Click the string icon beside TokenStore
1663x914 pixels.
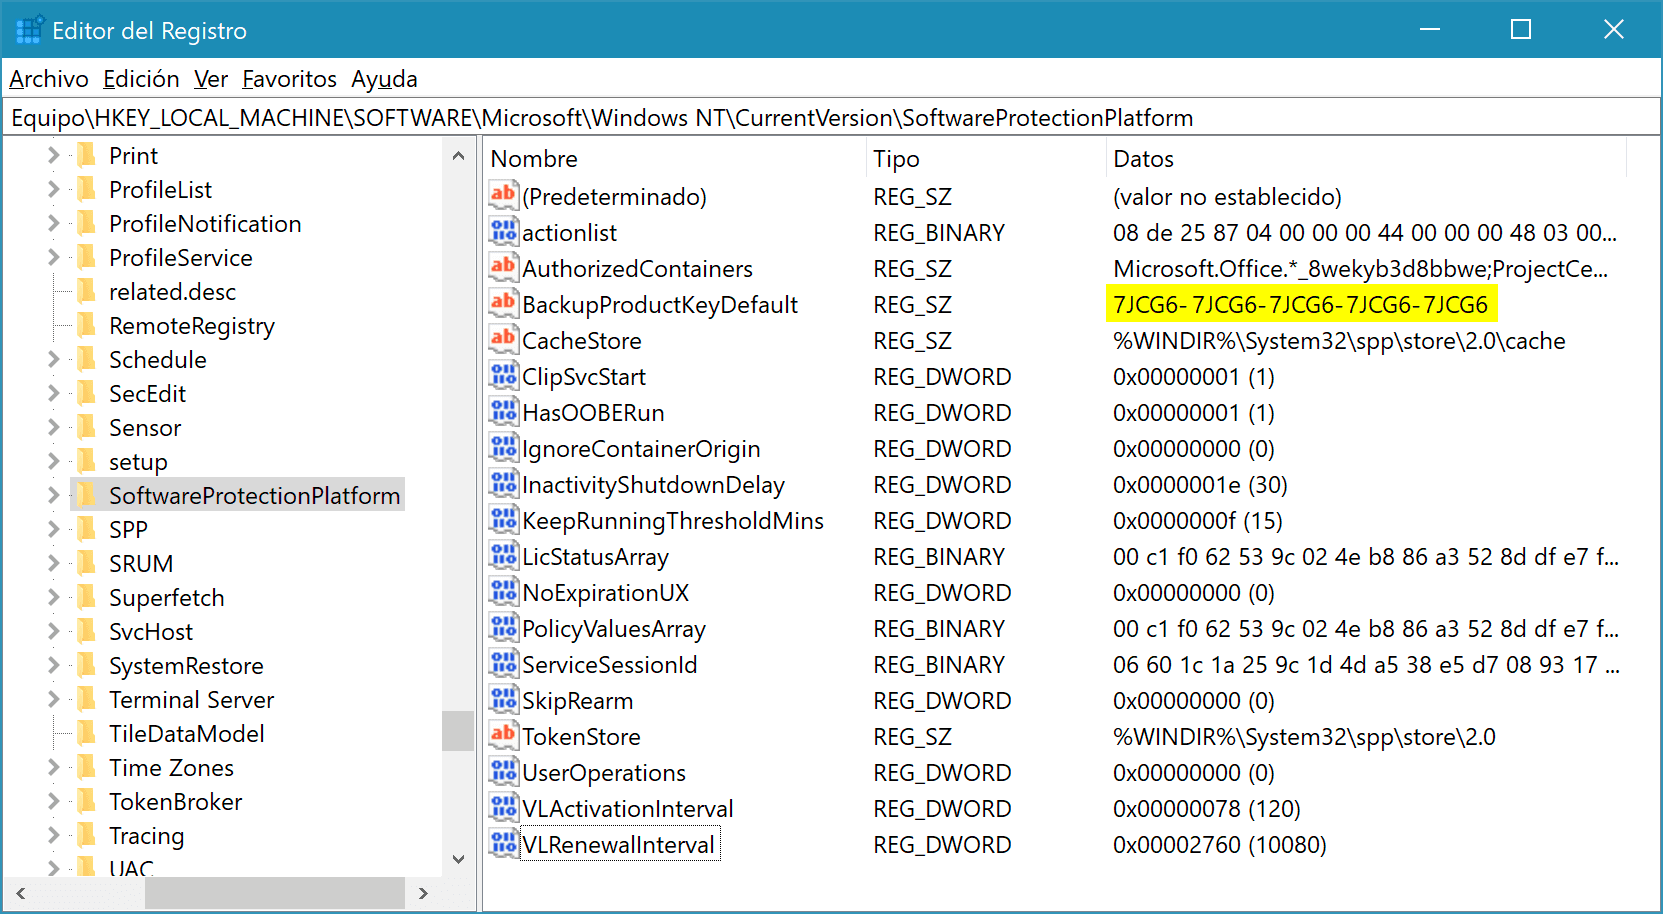(x=503, y=735)
